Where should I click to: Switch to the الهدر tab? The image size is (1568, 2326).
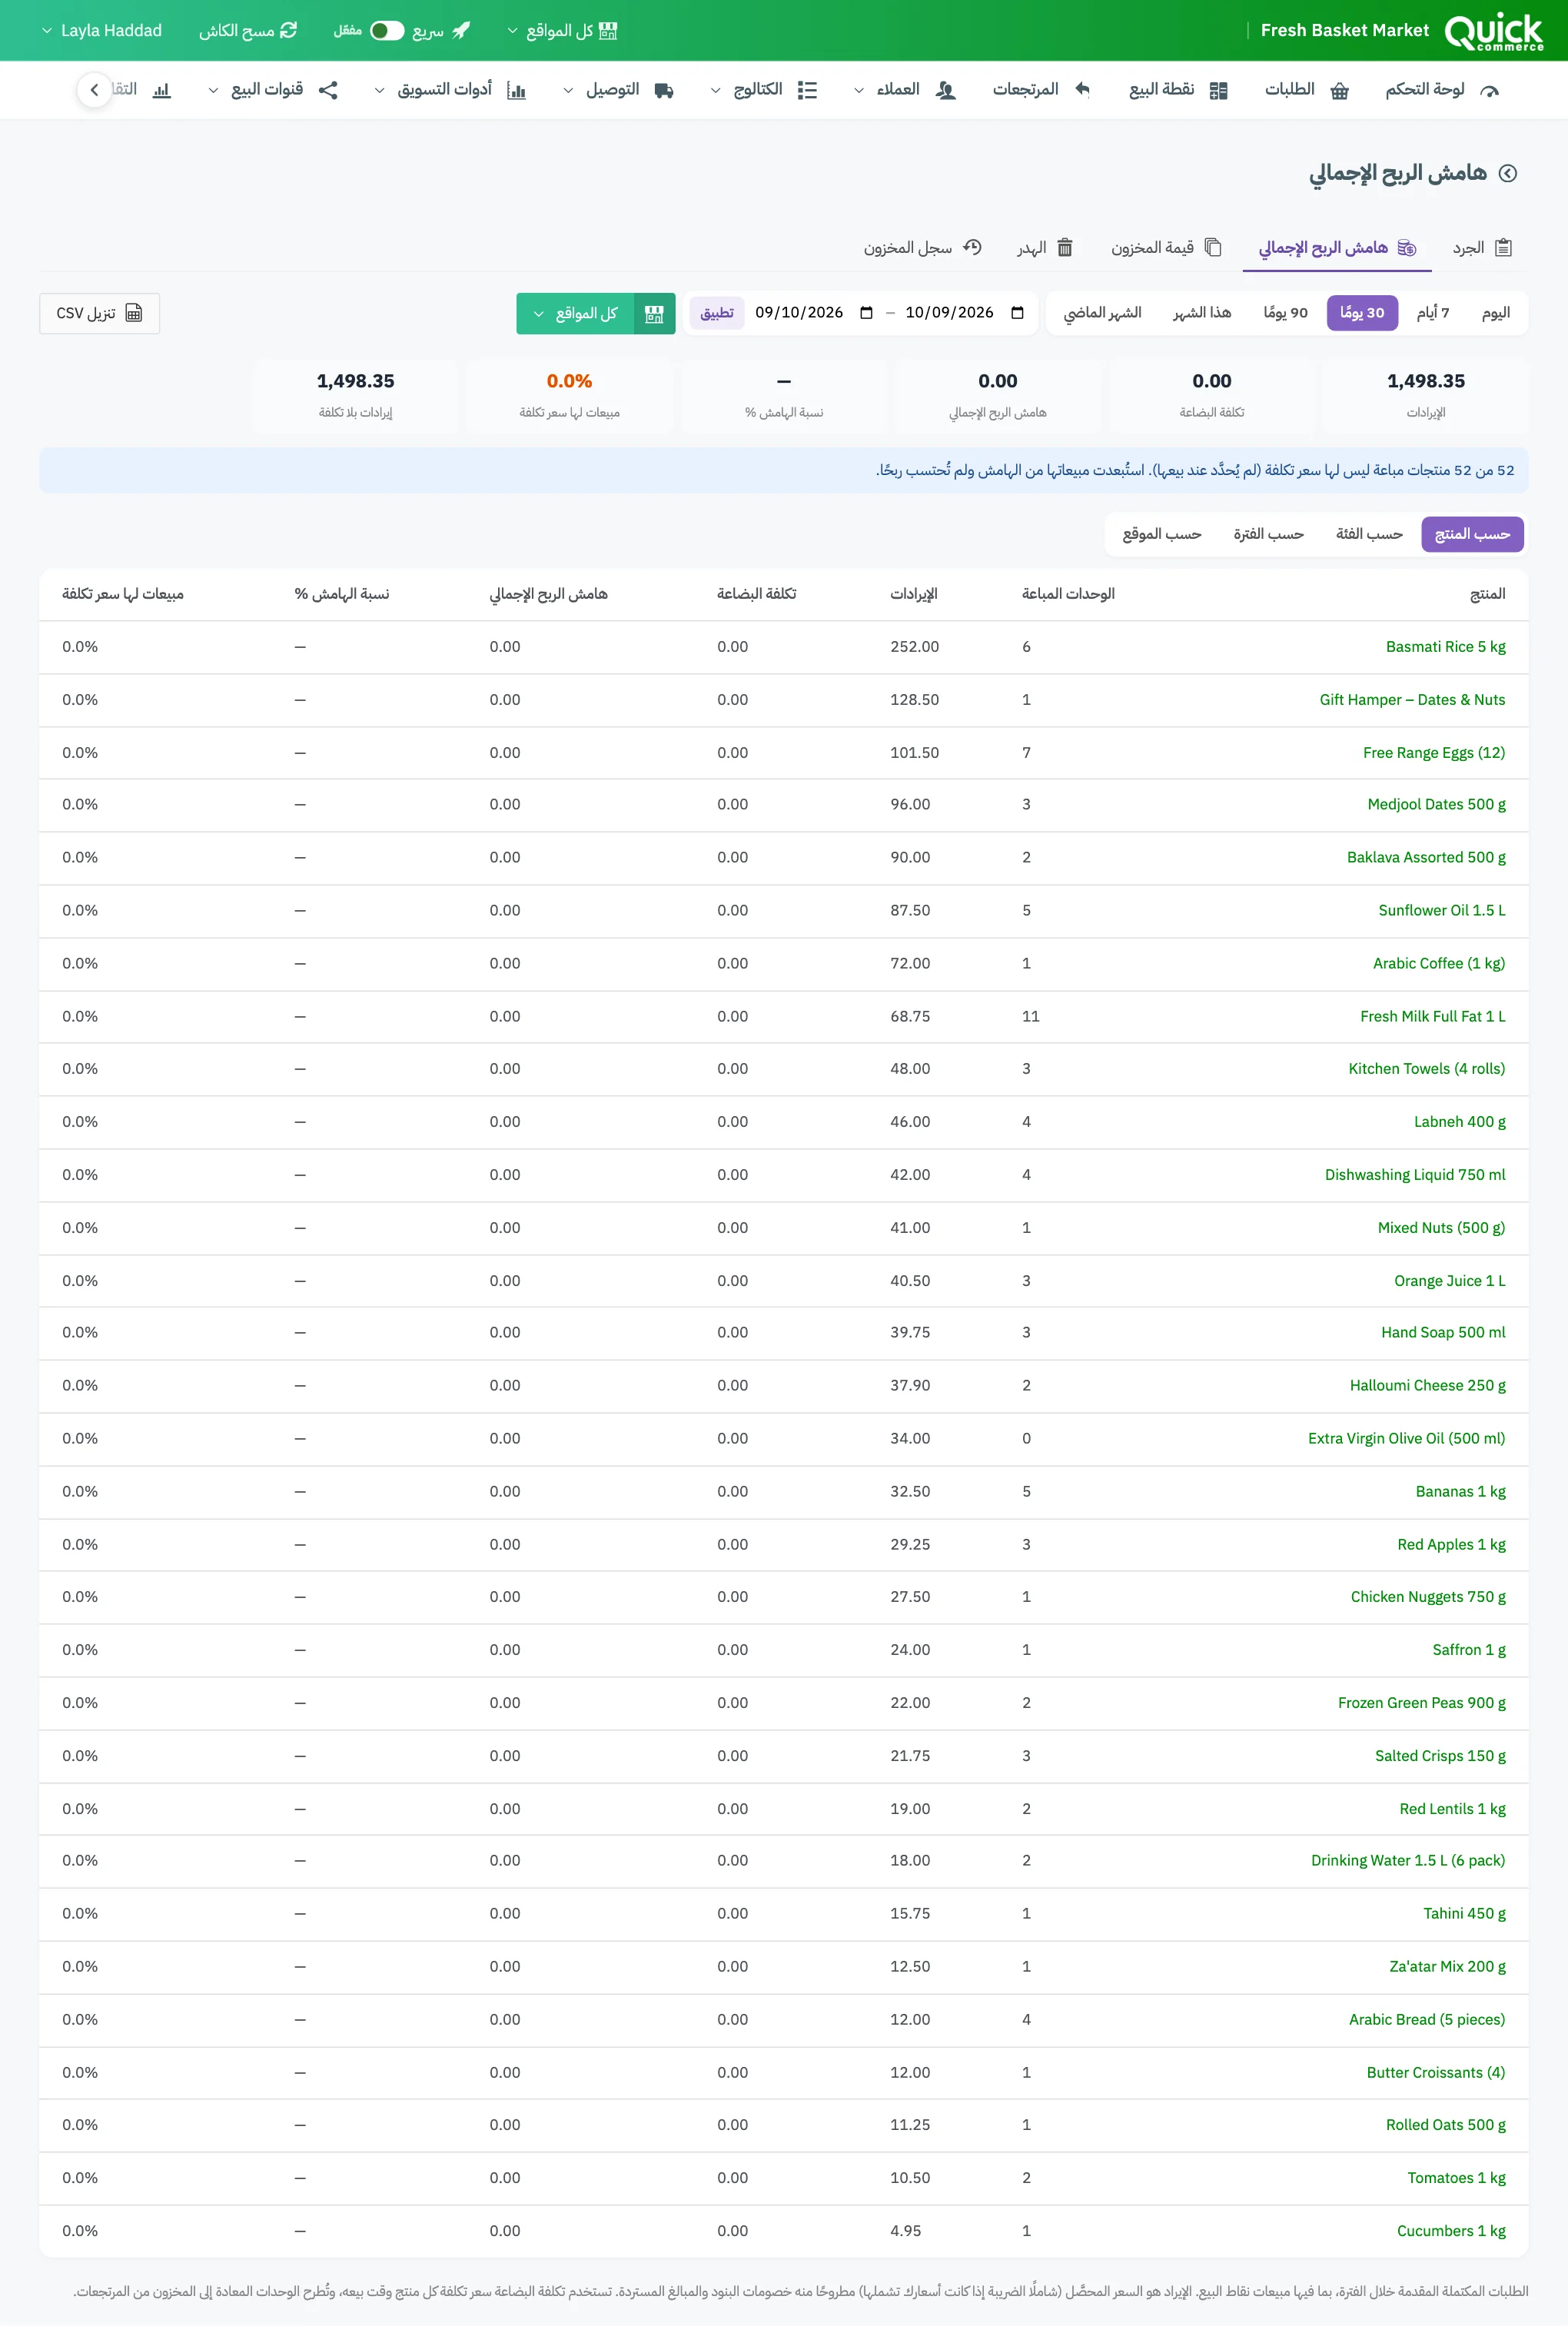(1045, 248)
